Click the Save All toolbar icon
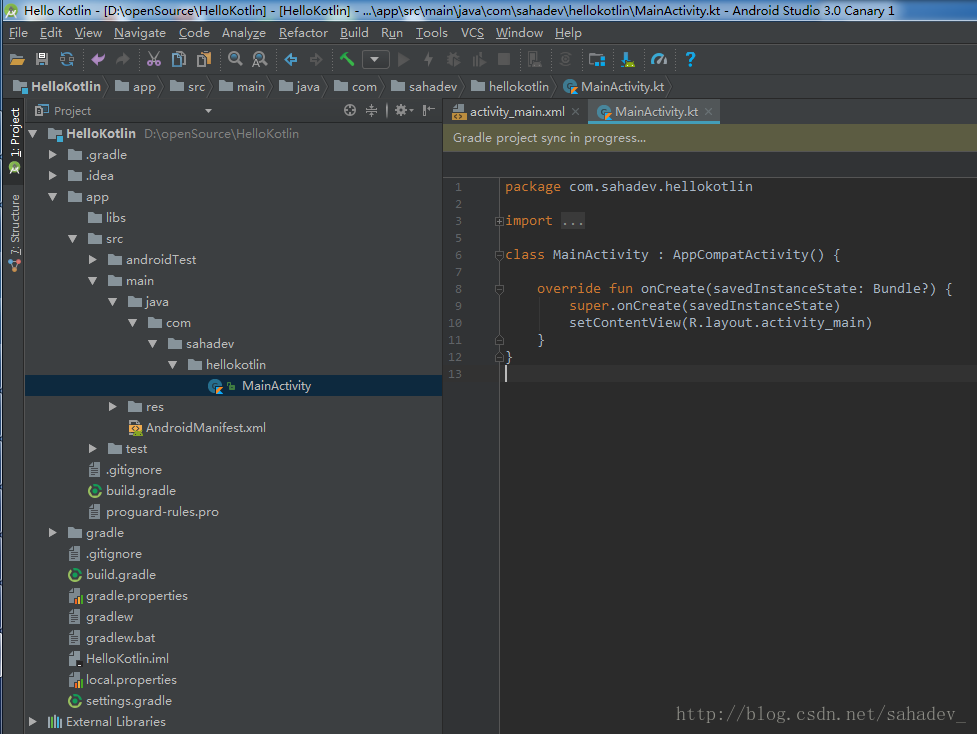This screenshot has height=734, width=977. 42,60
